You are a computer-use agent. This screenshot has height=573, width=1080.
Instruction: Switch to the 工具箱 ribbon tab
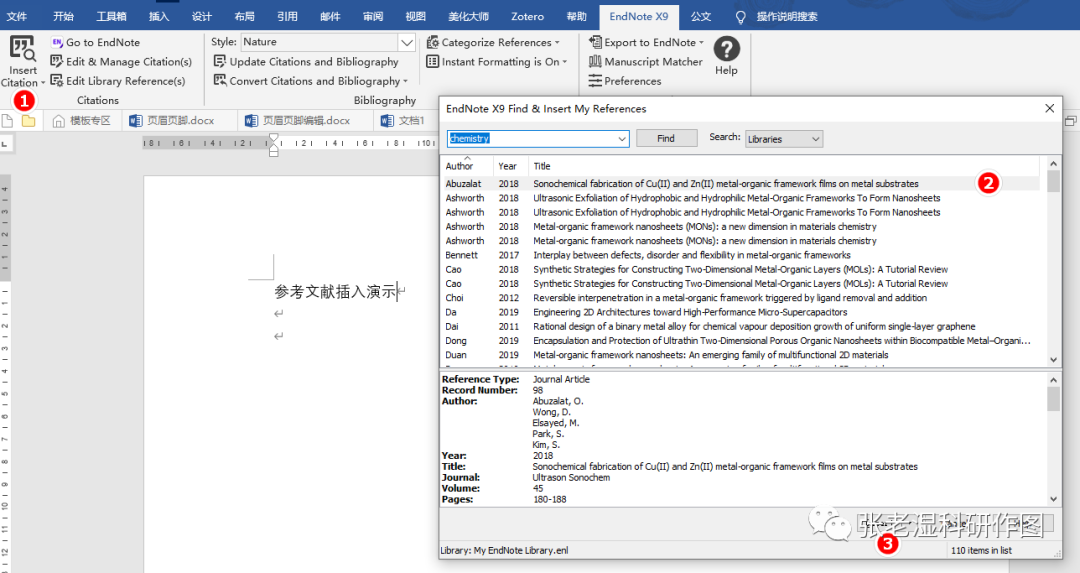point(111,17)
